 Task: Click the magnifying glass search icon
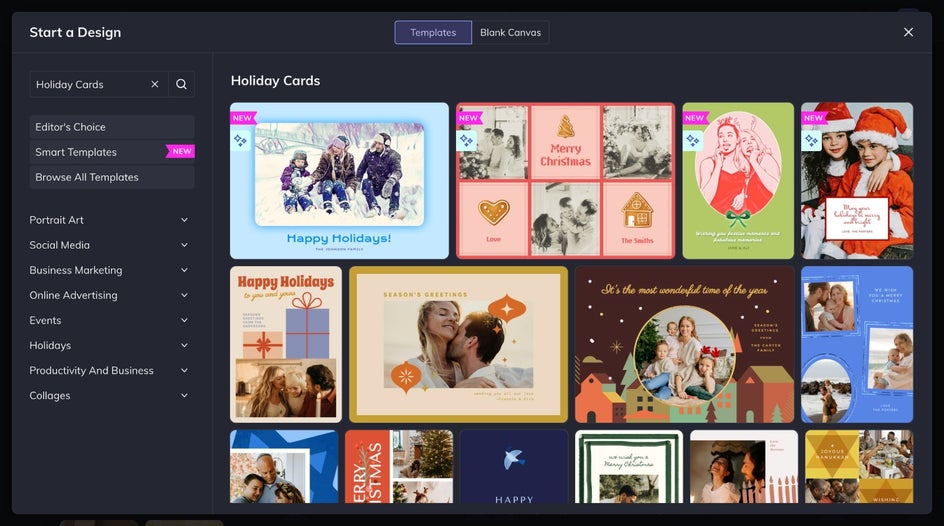click(181, 84)
